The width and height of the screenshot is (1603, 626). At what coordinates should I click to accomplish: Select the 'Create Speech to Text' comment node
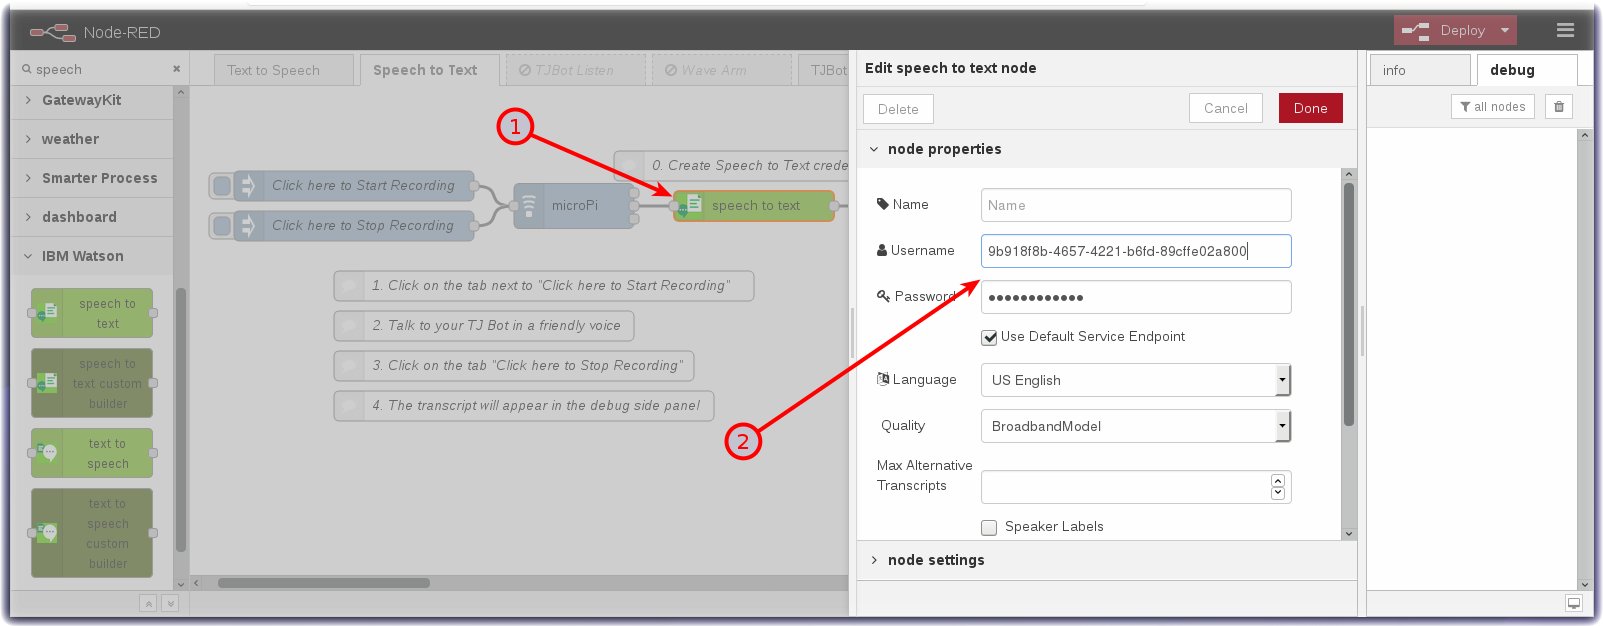tap(731, 165)
